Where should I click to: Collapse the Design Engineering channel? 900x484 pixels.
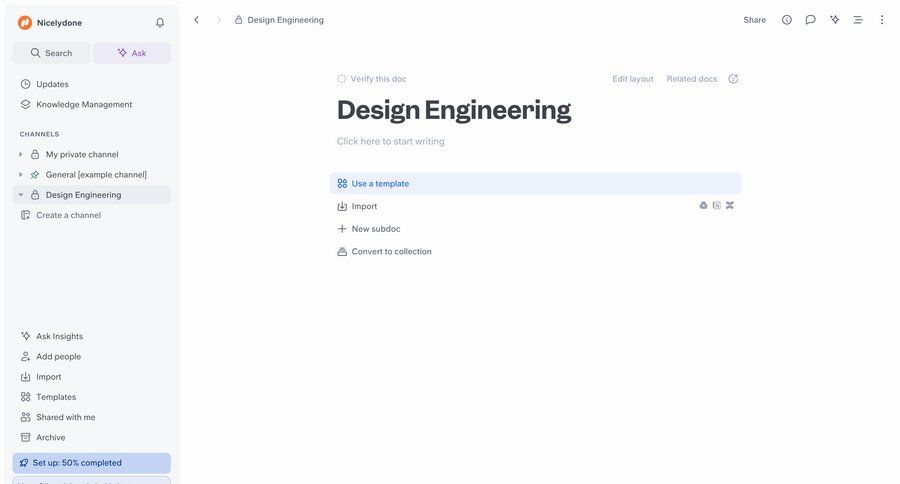[x=21, y=195]
